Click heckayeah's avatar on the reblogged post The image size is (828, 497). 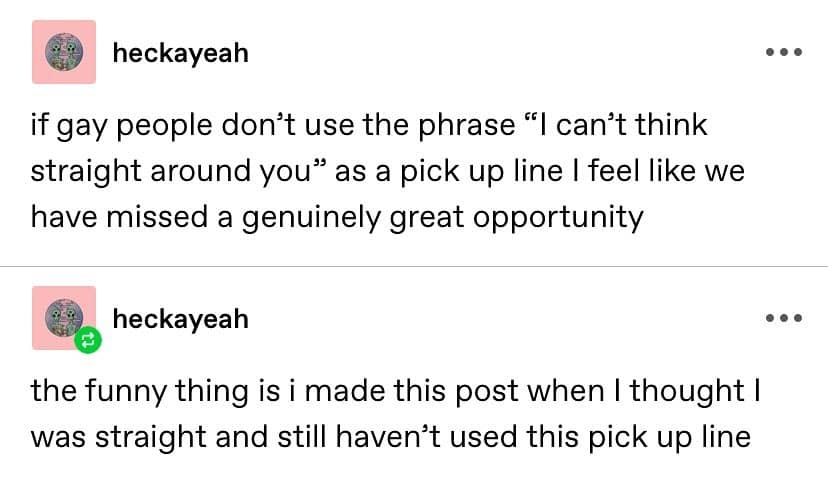click(x=64, y=318)
